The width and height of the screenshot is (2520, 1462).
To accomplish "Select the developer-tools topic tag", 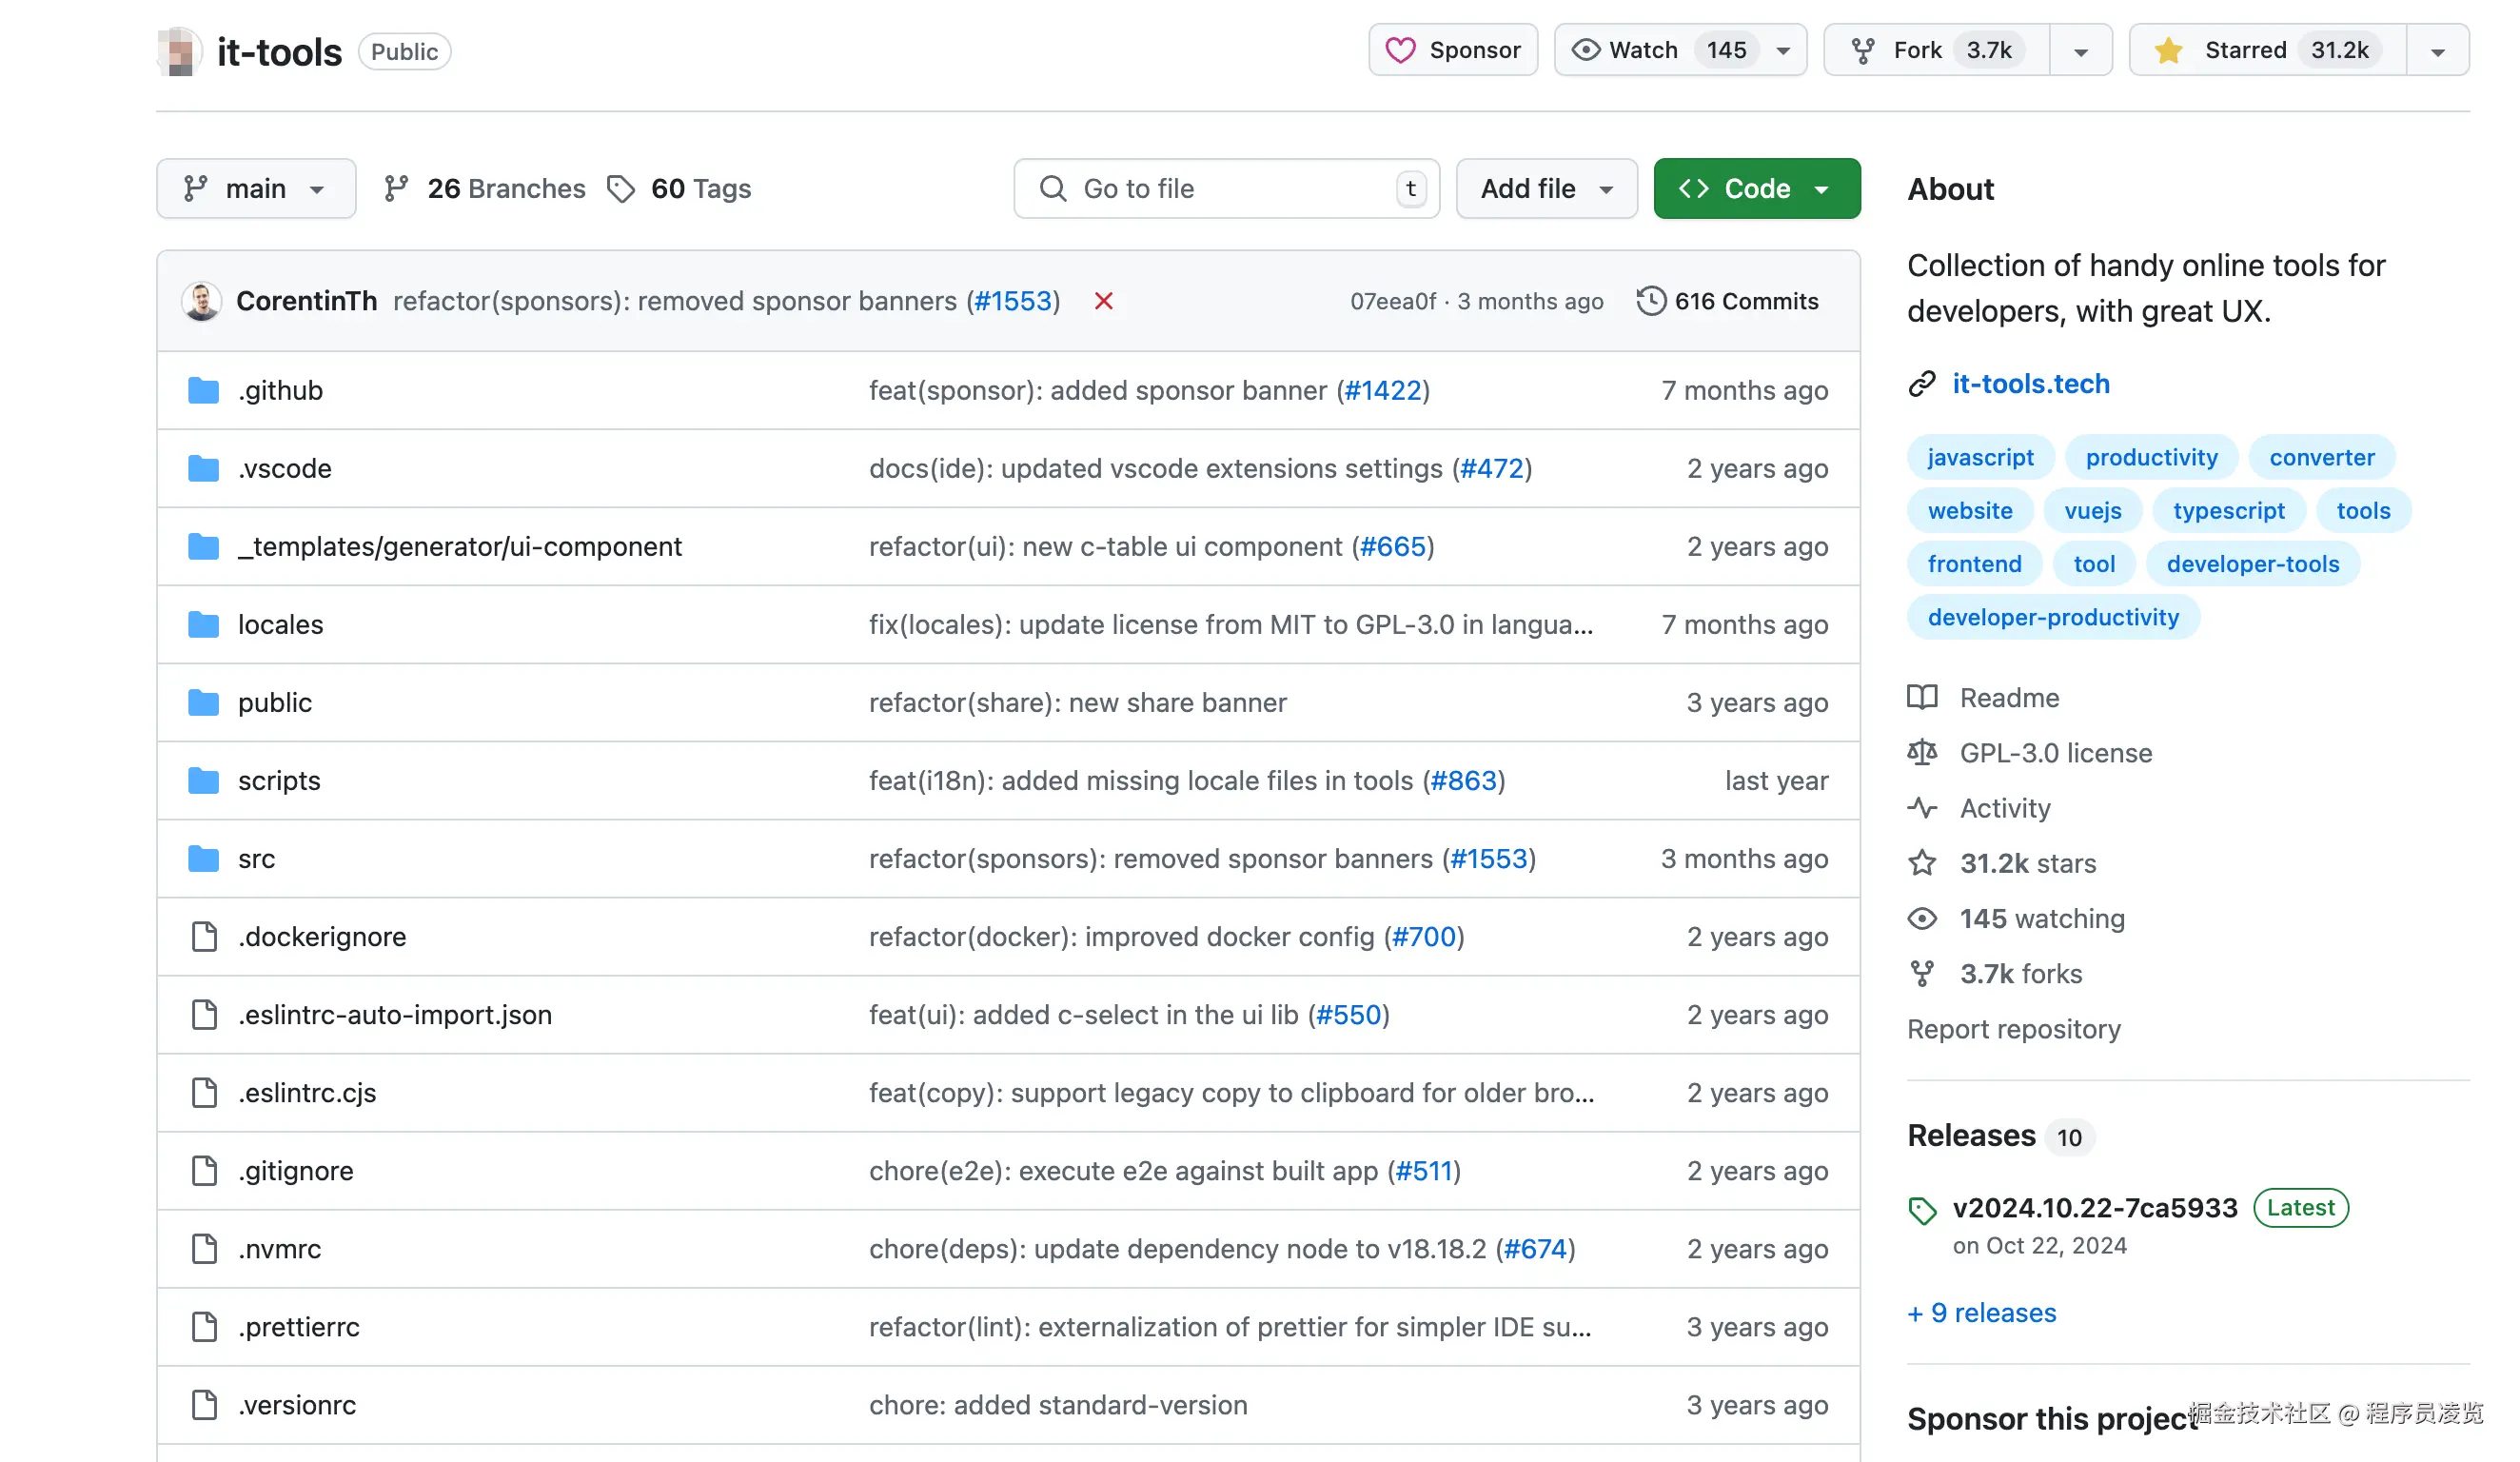I will click(2252, 564).
